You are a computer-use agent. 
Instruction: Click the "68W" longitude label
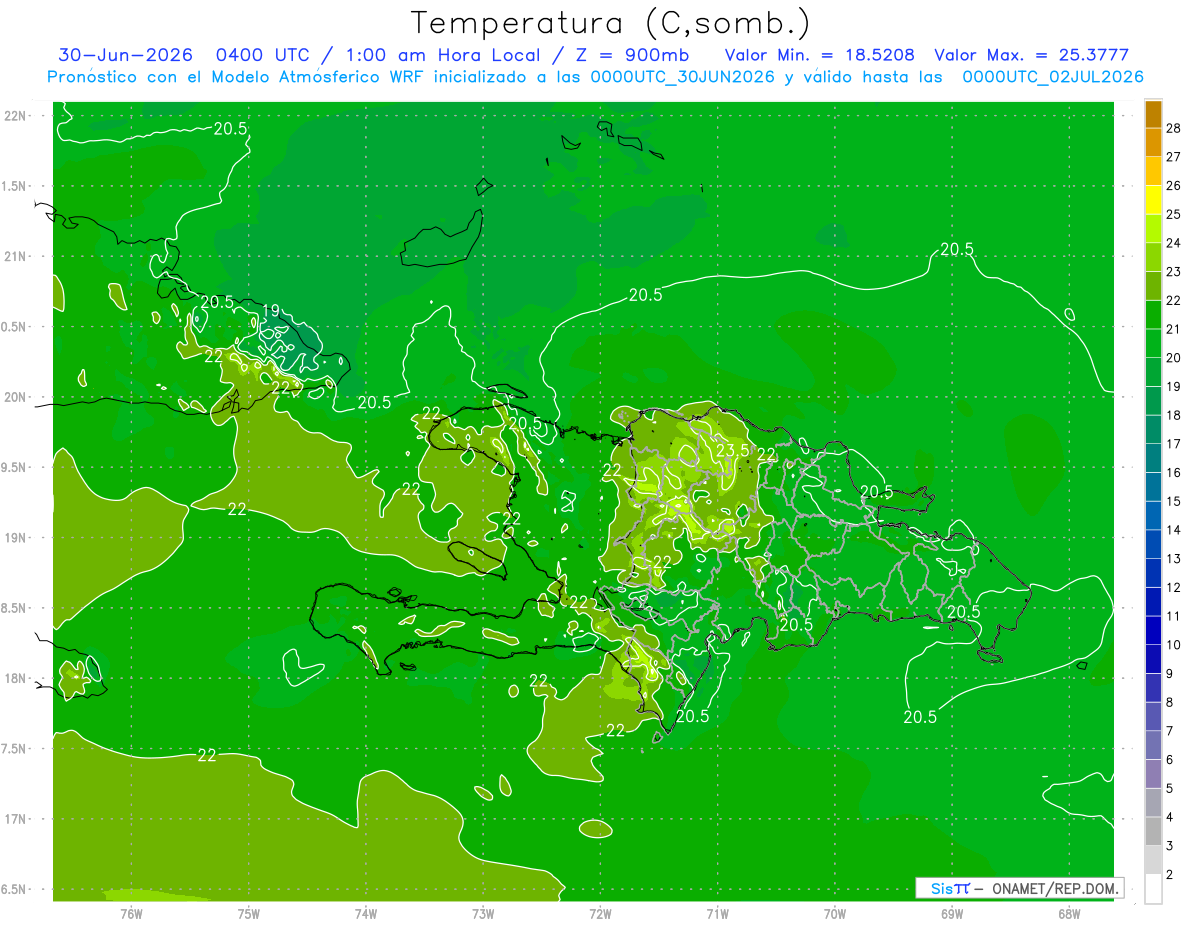[1069, 913]
